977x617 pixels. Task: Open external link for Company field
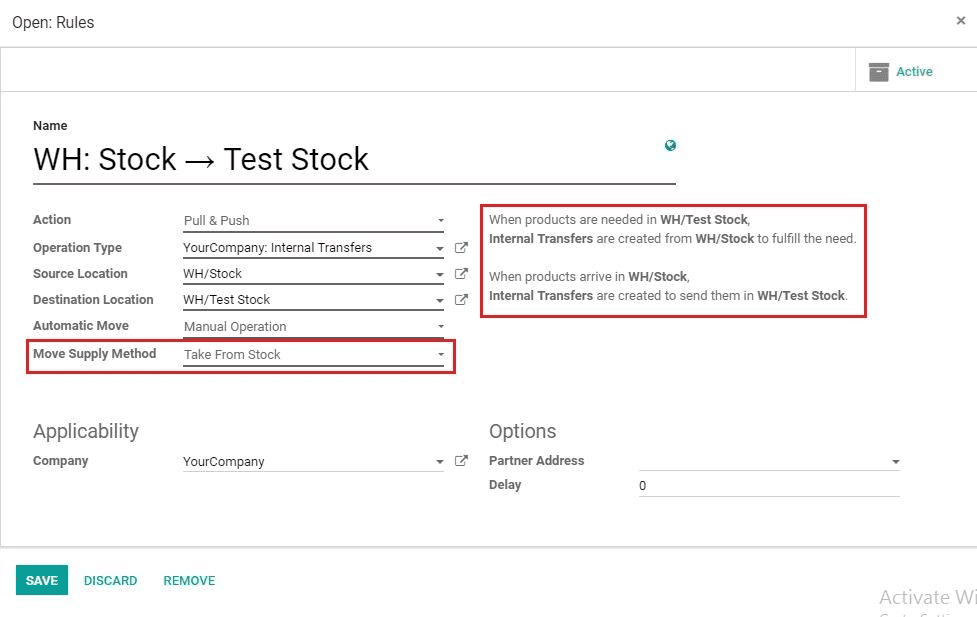(x=461, y=461)
